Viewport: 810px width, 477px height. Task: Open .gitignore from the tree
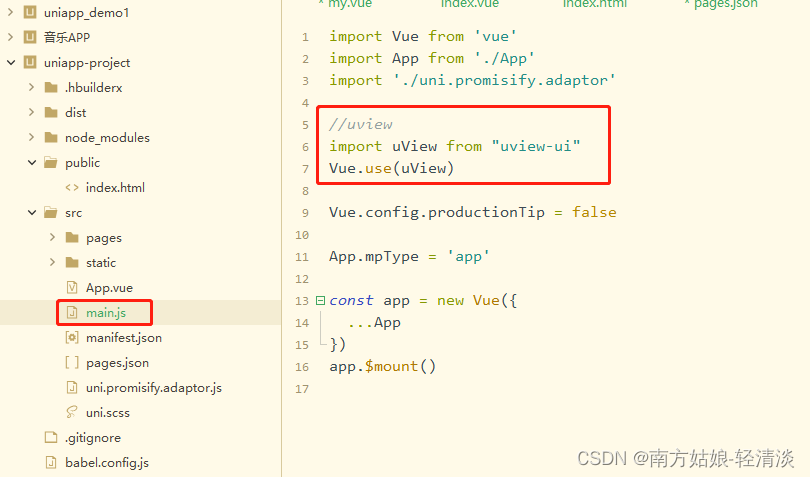pos(93,438)
